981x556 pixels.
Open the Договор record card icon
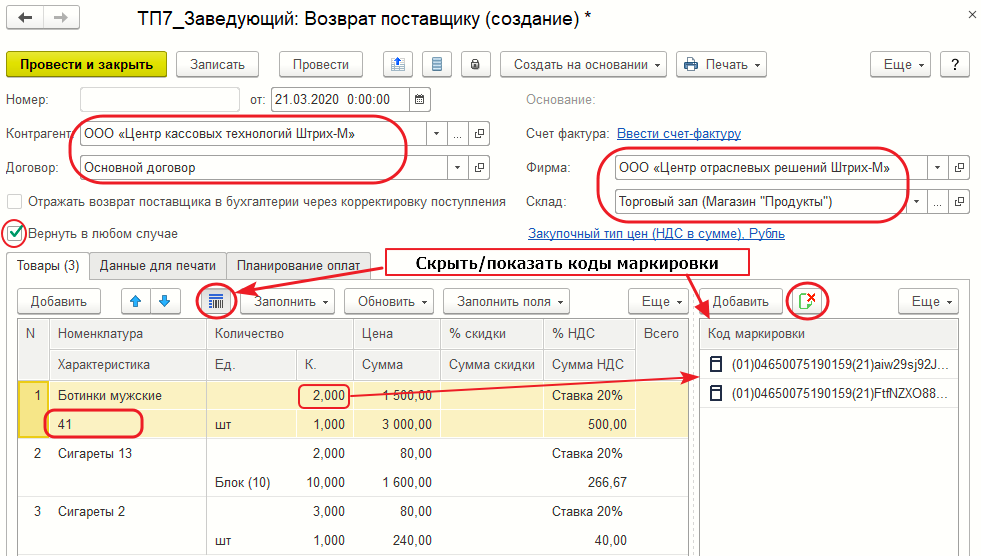[x=479, y=168]
